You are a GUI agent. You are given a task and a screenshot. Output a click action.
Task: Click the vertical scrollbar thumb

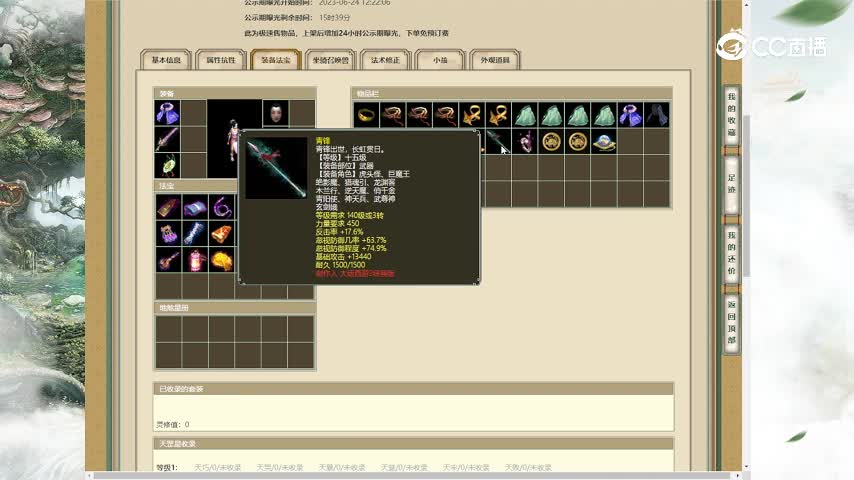tap(746, 196)
